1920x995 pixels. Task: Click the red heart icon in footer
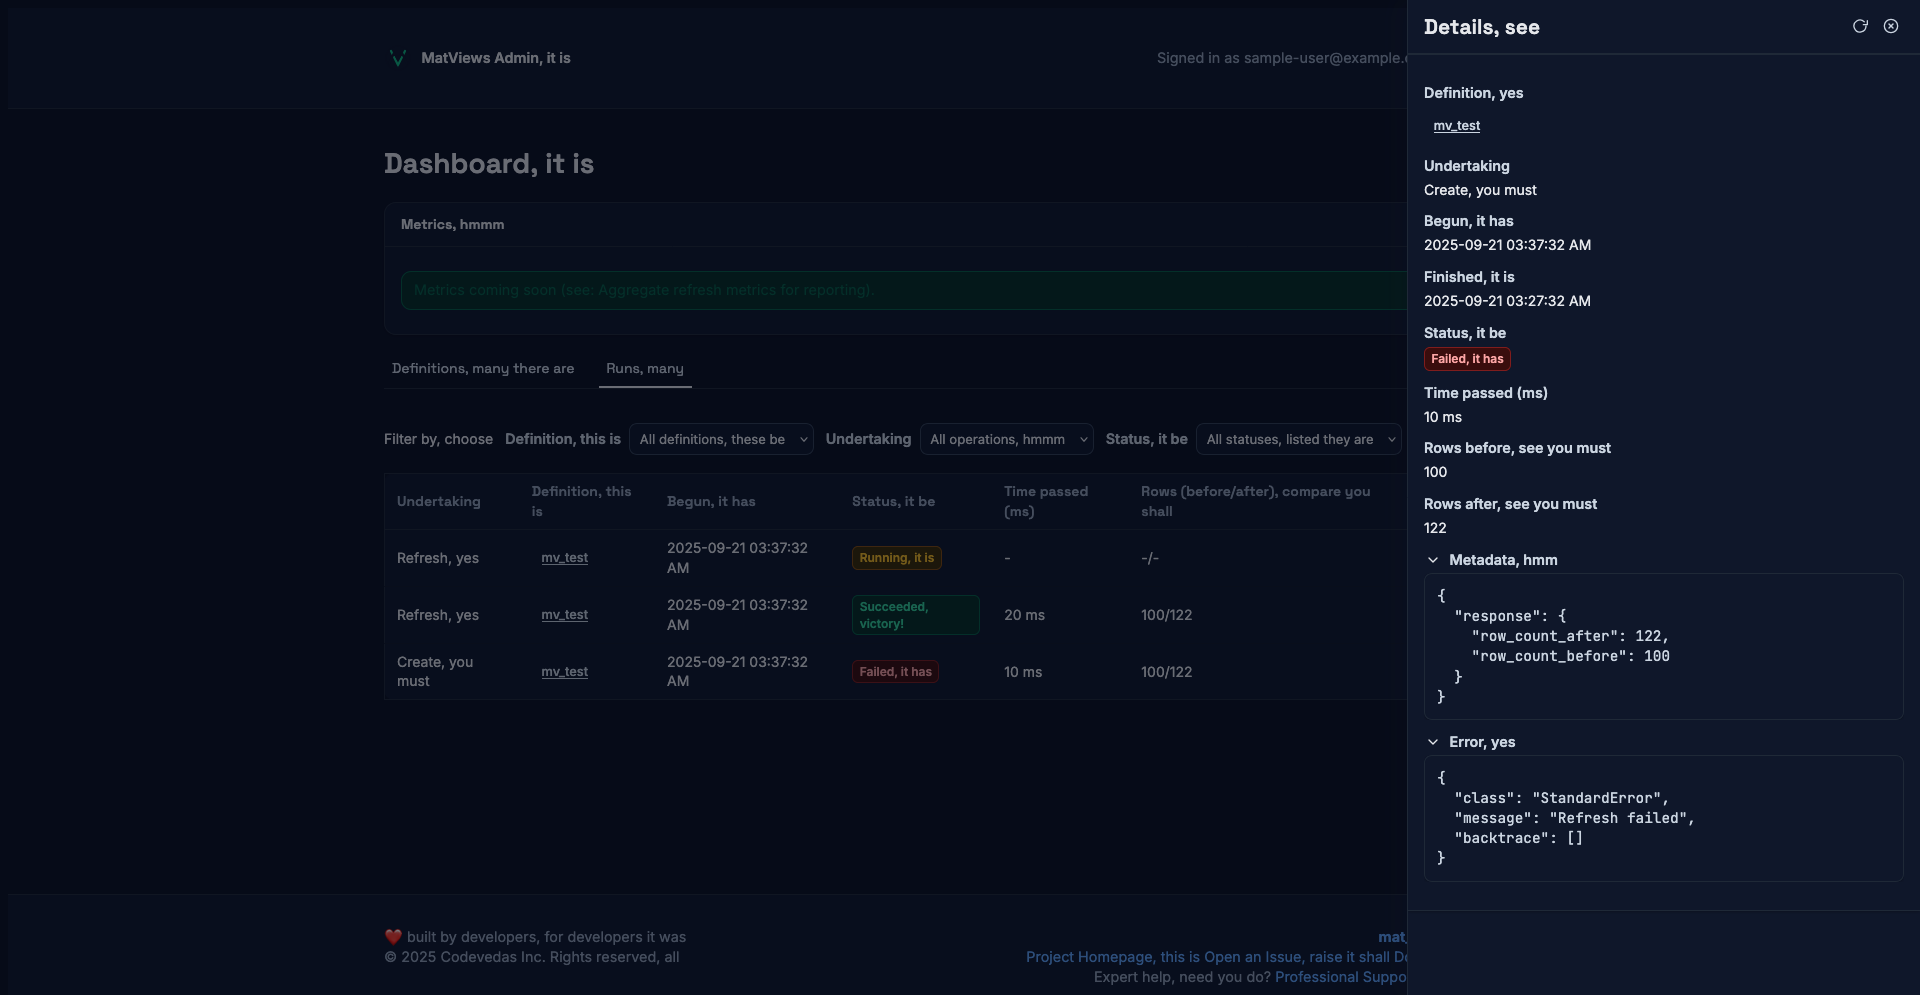click(393, 937)
